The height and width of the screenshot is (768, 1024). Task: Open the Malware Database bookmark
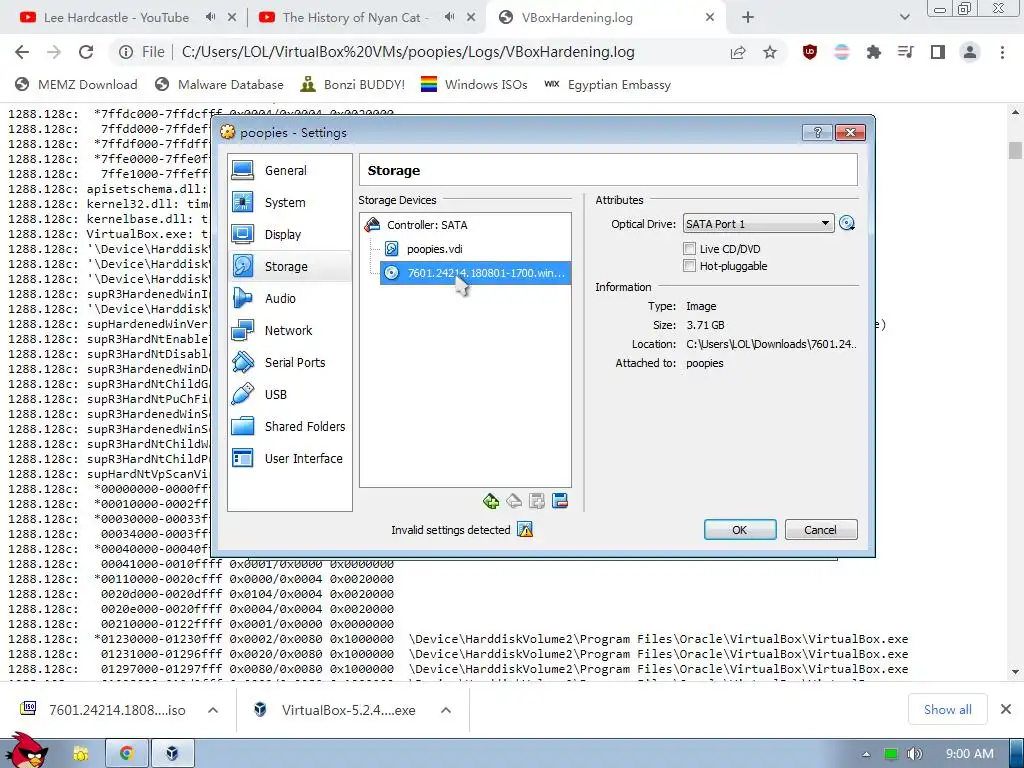pos(219,84)
